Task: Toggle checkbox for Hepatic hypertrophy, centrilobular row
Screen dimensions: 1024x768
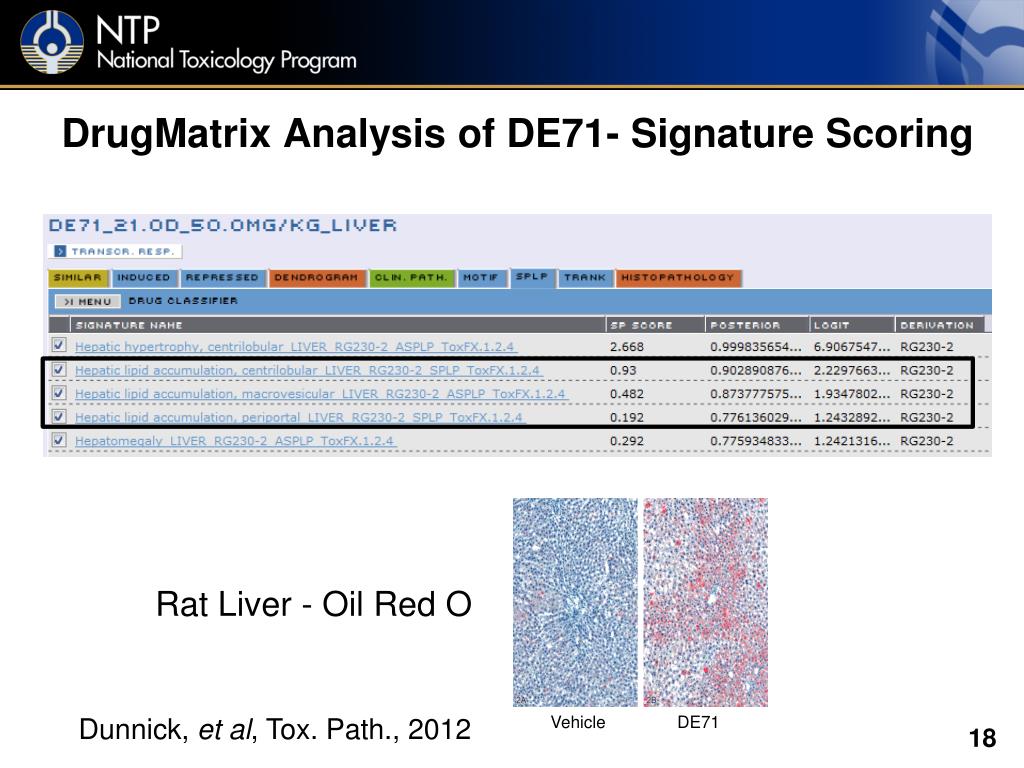Action: (x=59, y=345)
